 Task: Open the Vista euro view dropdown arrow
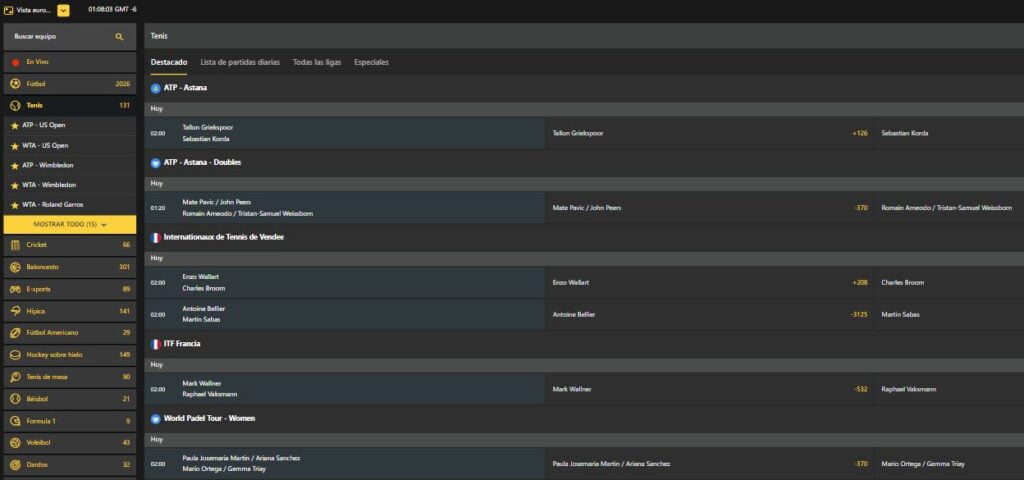(x=63, y=10)
